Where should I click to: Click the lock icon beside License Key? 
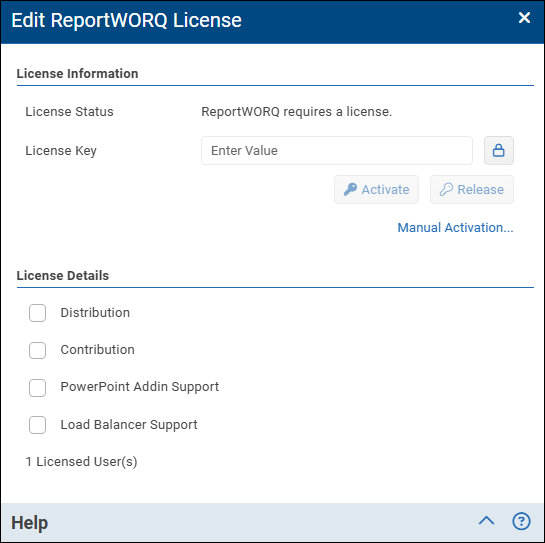[498, 151]
